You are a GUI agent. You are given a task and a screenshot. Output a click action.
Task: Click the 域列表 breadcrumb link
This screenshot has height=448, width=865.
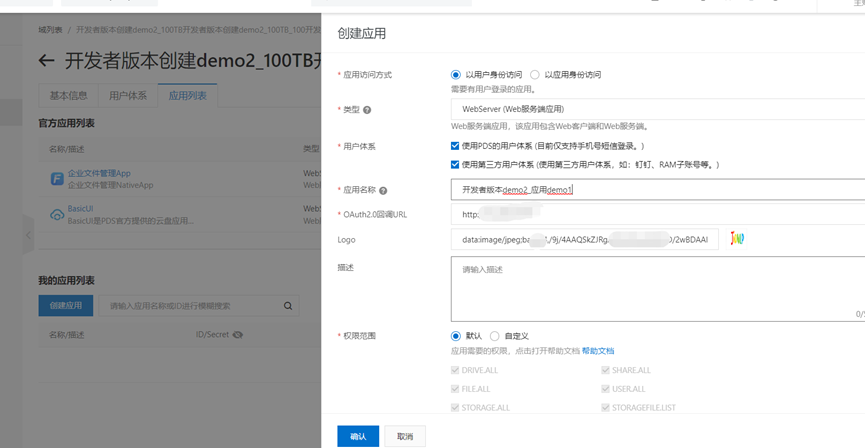[x=50, y=30]
